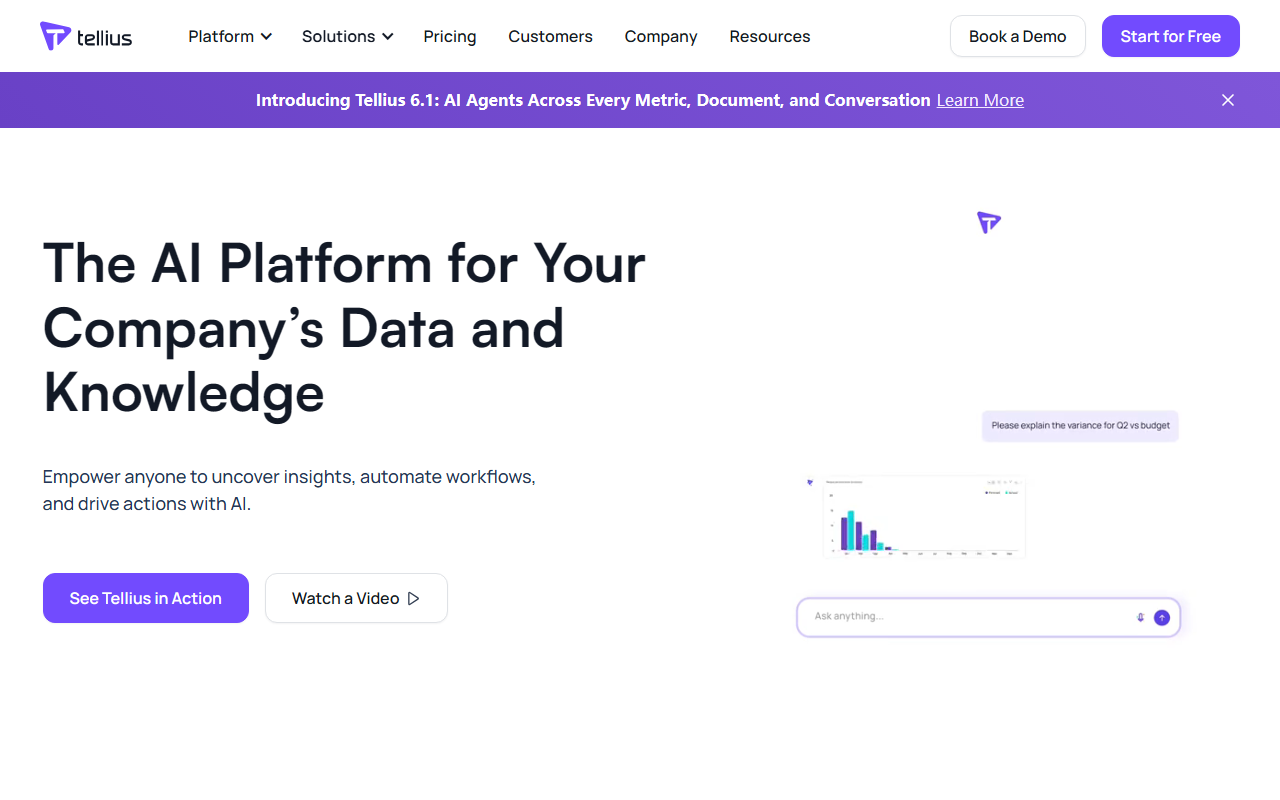Open the Customers menu item
The image size is (1280, 800).
click(550, 36)
